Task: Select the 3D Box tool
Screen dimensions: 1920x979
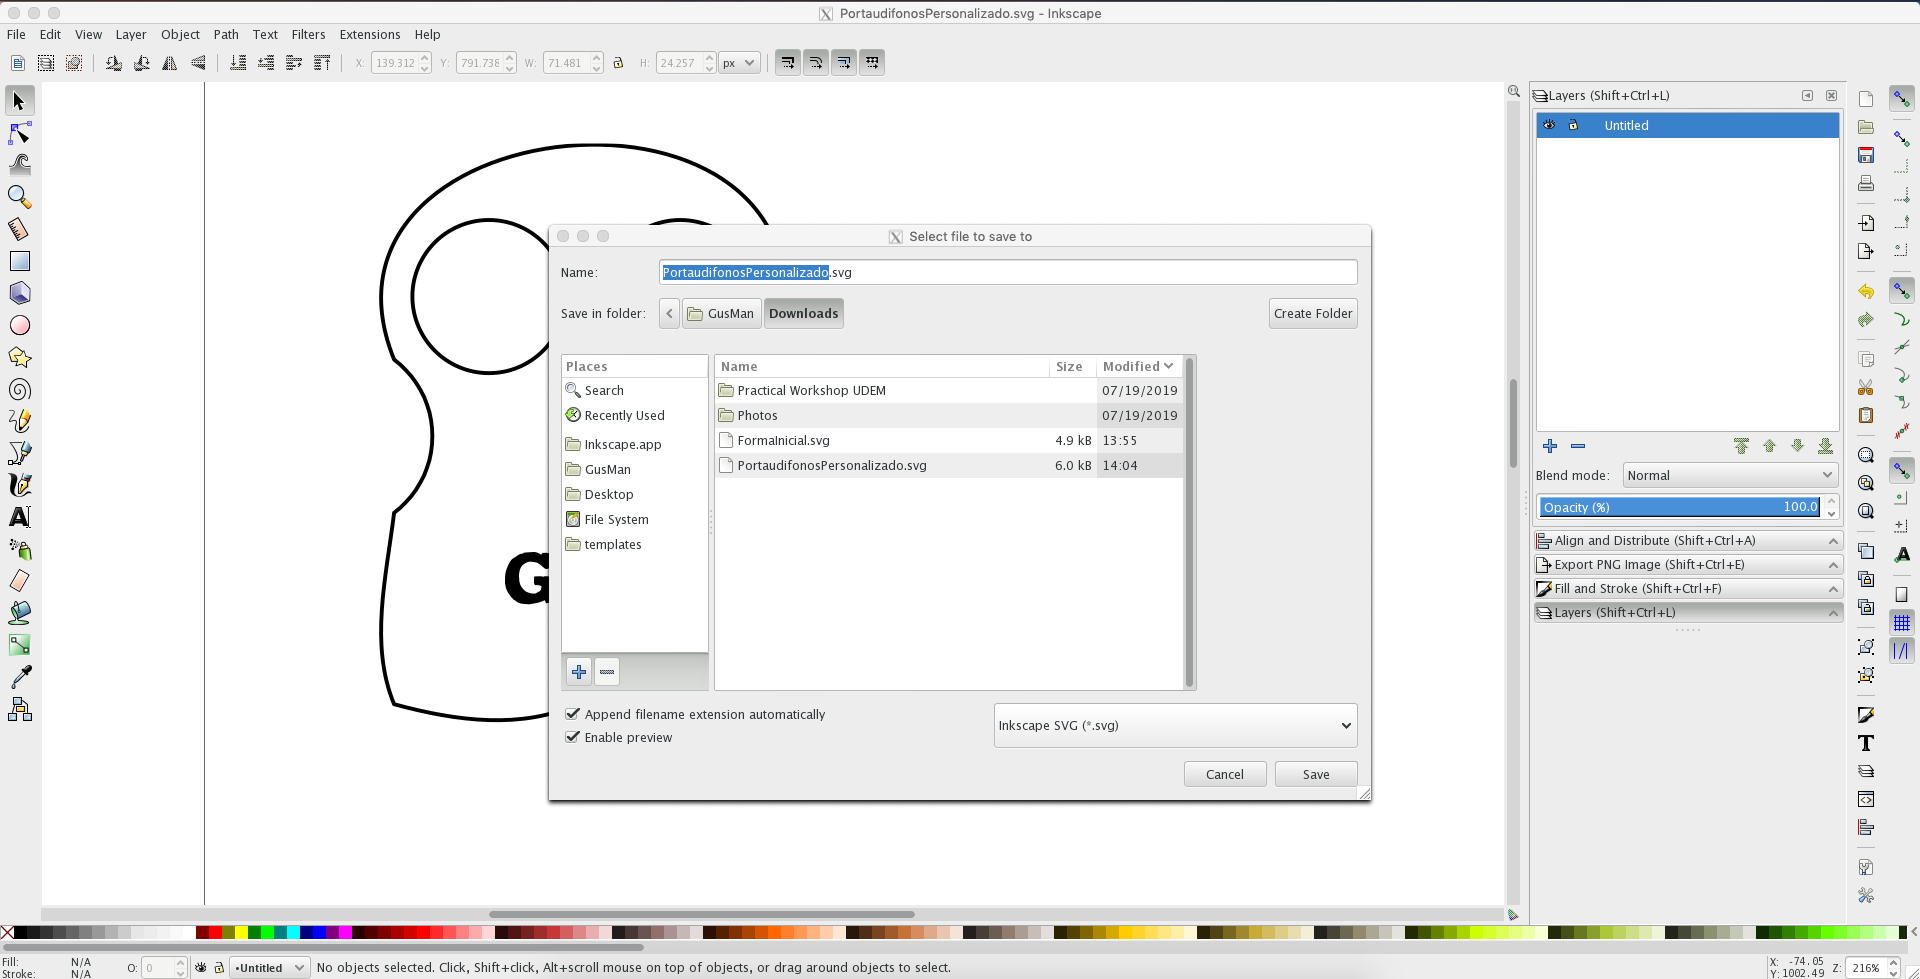Action: point(19,293)
